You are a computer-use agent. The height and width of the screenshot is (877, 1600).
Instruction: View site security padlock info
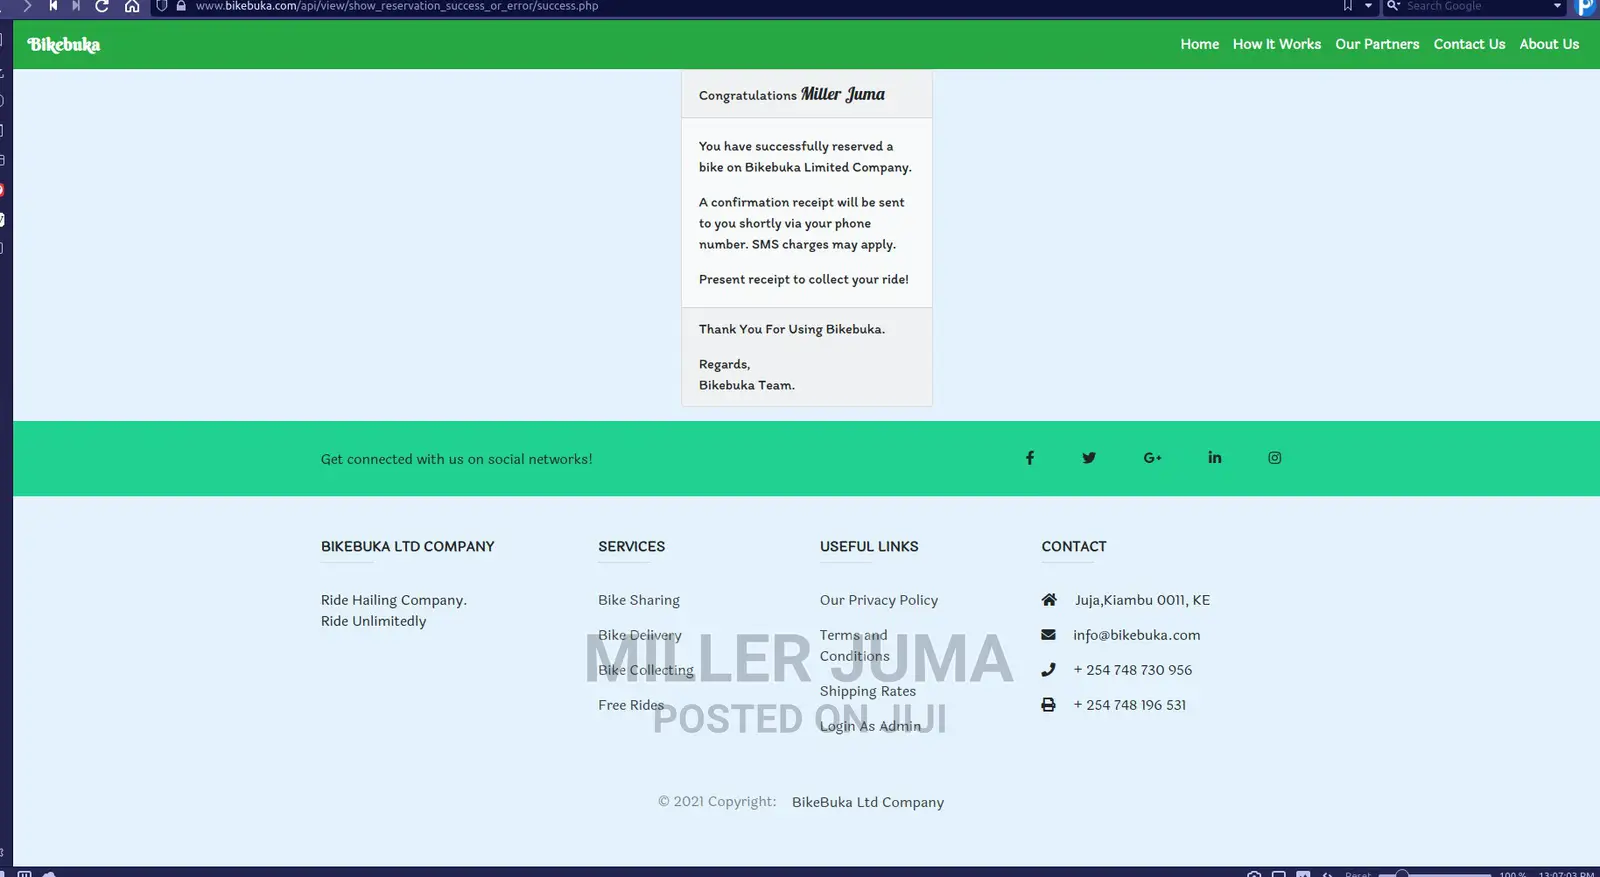point(181,6)
